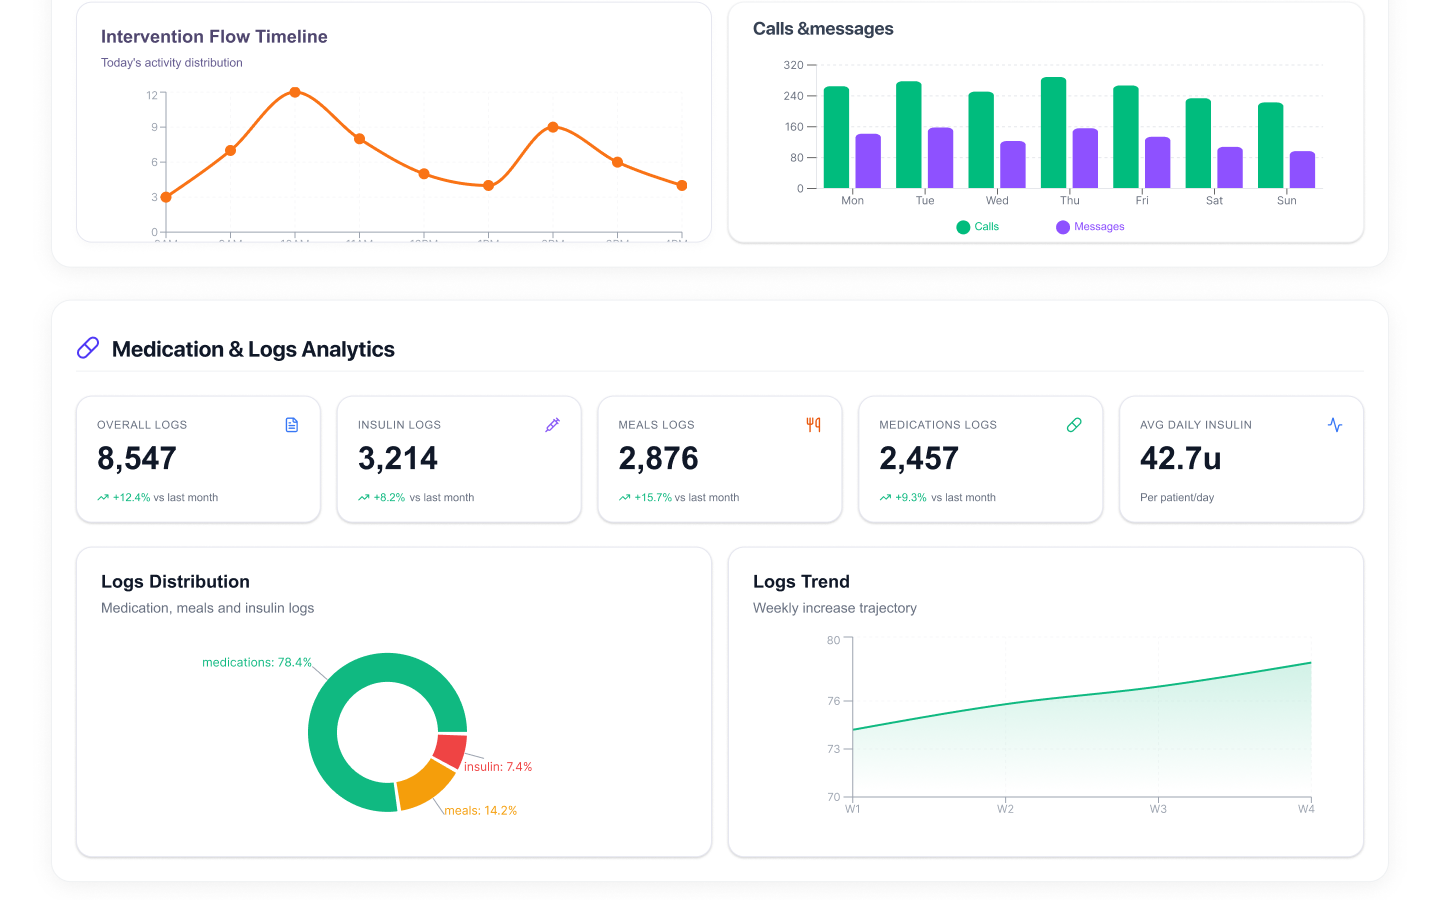
Task: Click the Overall Logs value 8,547
Action: 137,458
